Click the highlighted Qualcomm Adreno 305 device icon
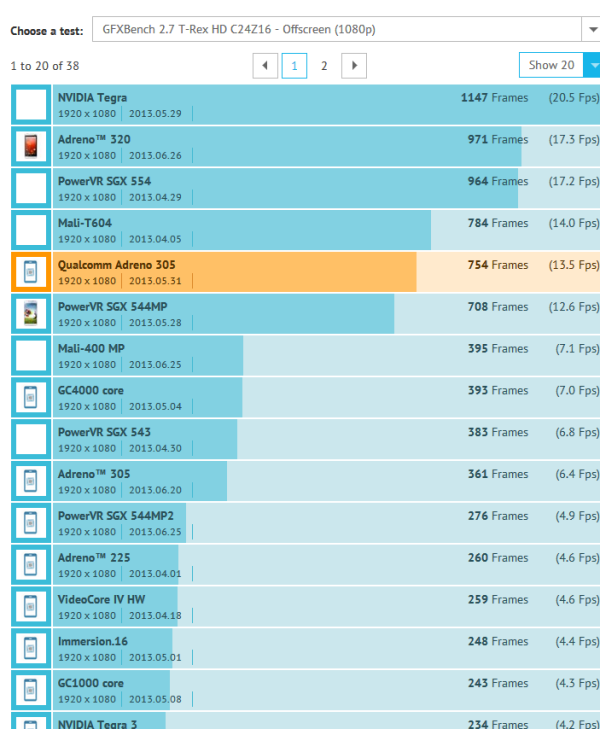The width and height of the screenshot is (600, 729). [x=31, y=272]
